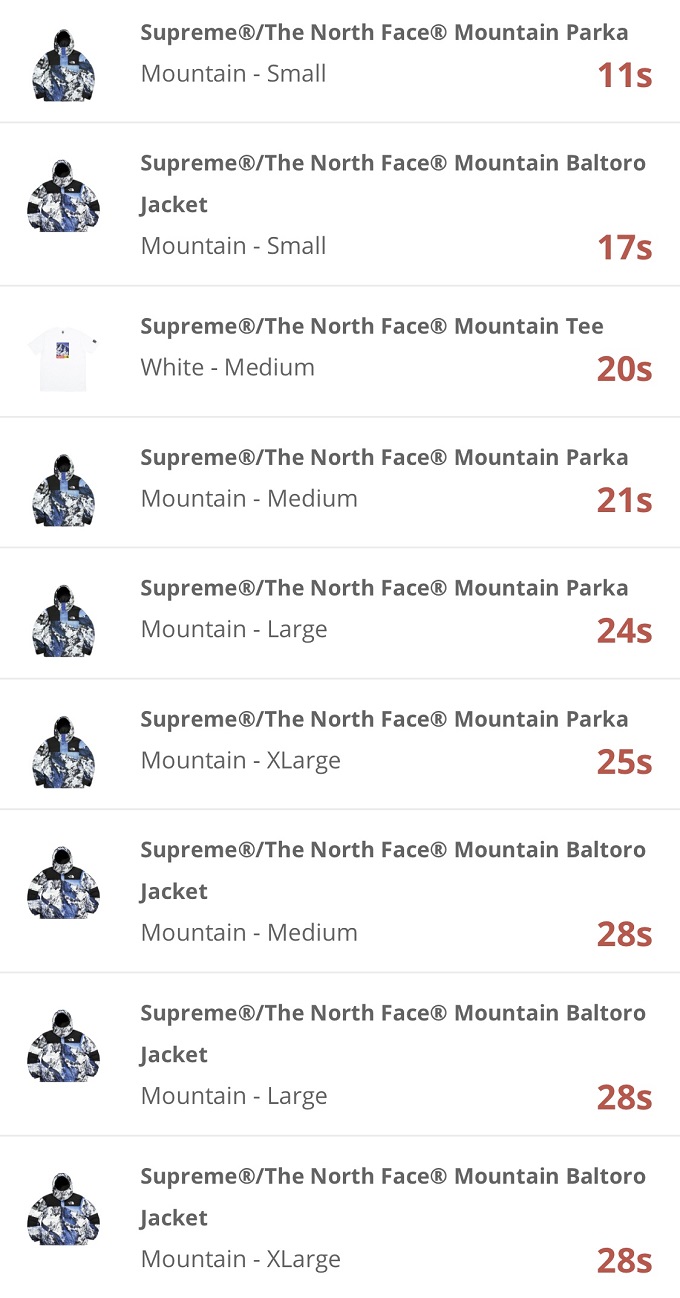Click the "White - Medium" variant text
Image resolution: width=680 pixels, height=1298 pixels.
point(228,367)
